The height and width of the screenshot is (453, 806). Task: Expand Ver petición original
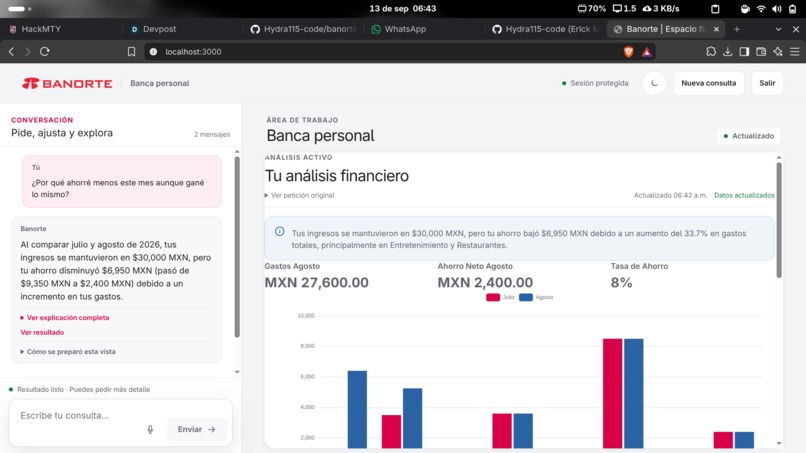300,195
